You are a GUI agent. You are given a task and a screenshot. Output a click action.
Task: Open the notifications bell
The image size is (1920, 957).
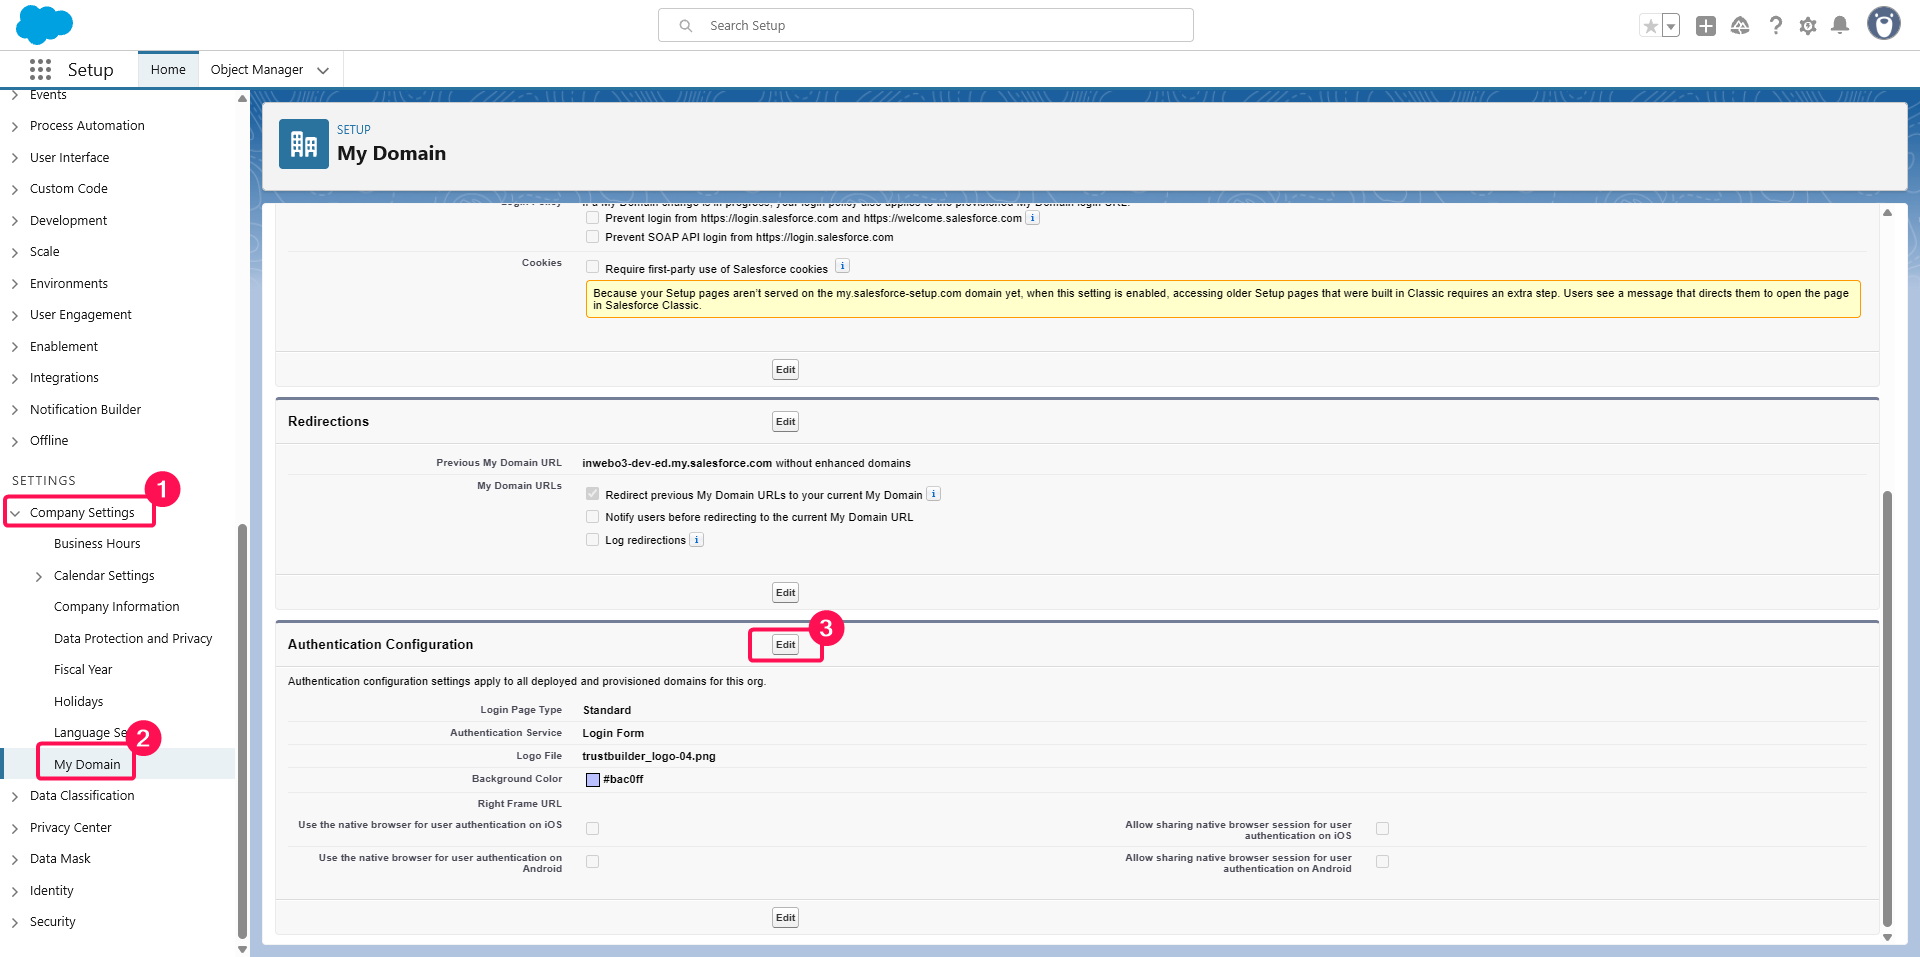coord(1840,26)
